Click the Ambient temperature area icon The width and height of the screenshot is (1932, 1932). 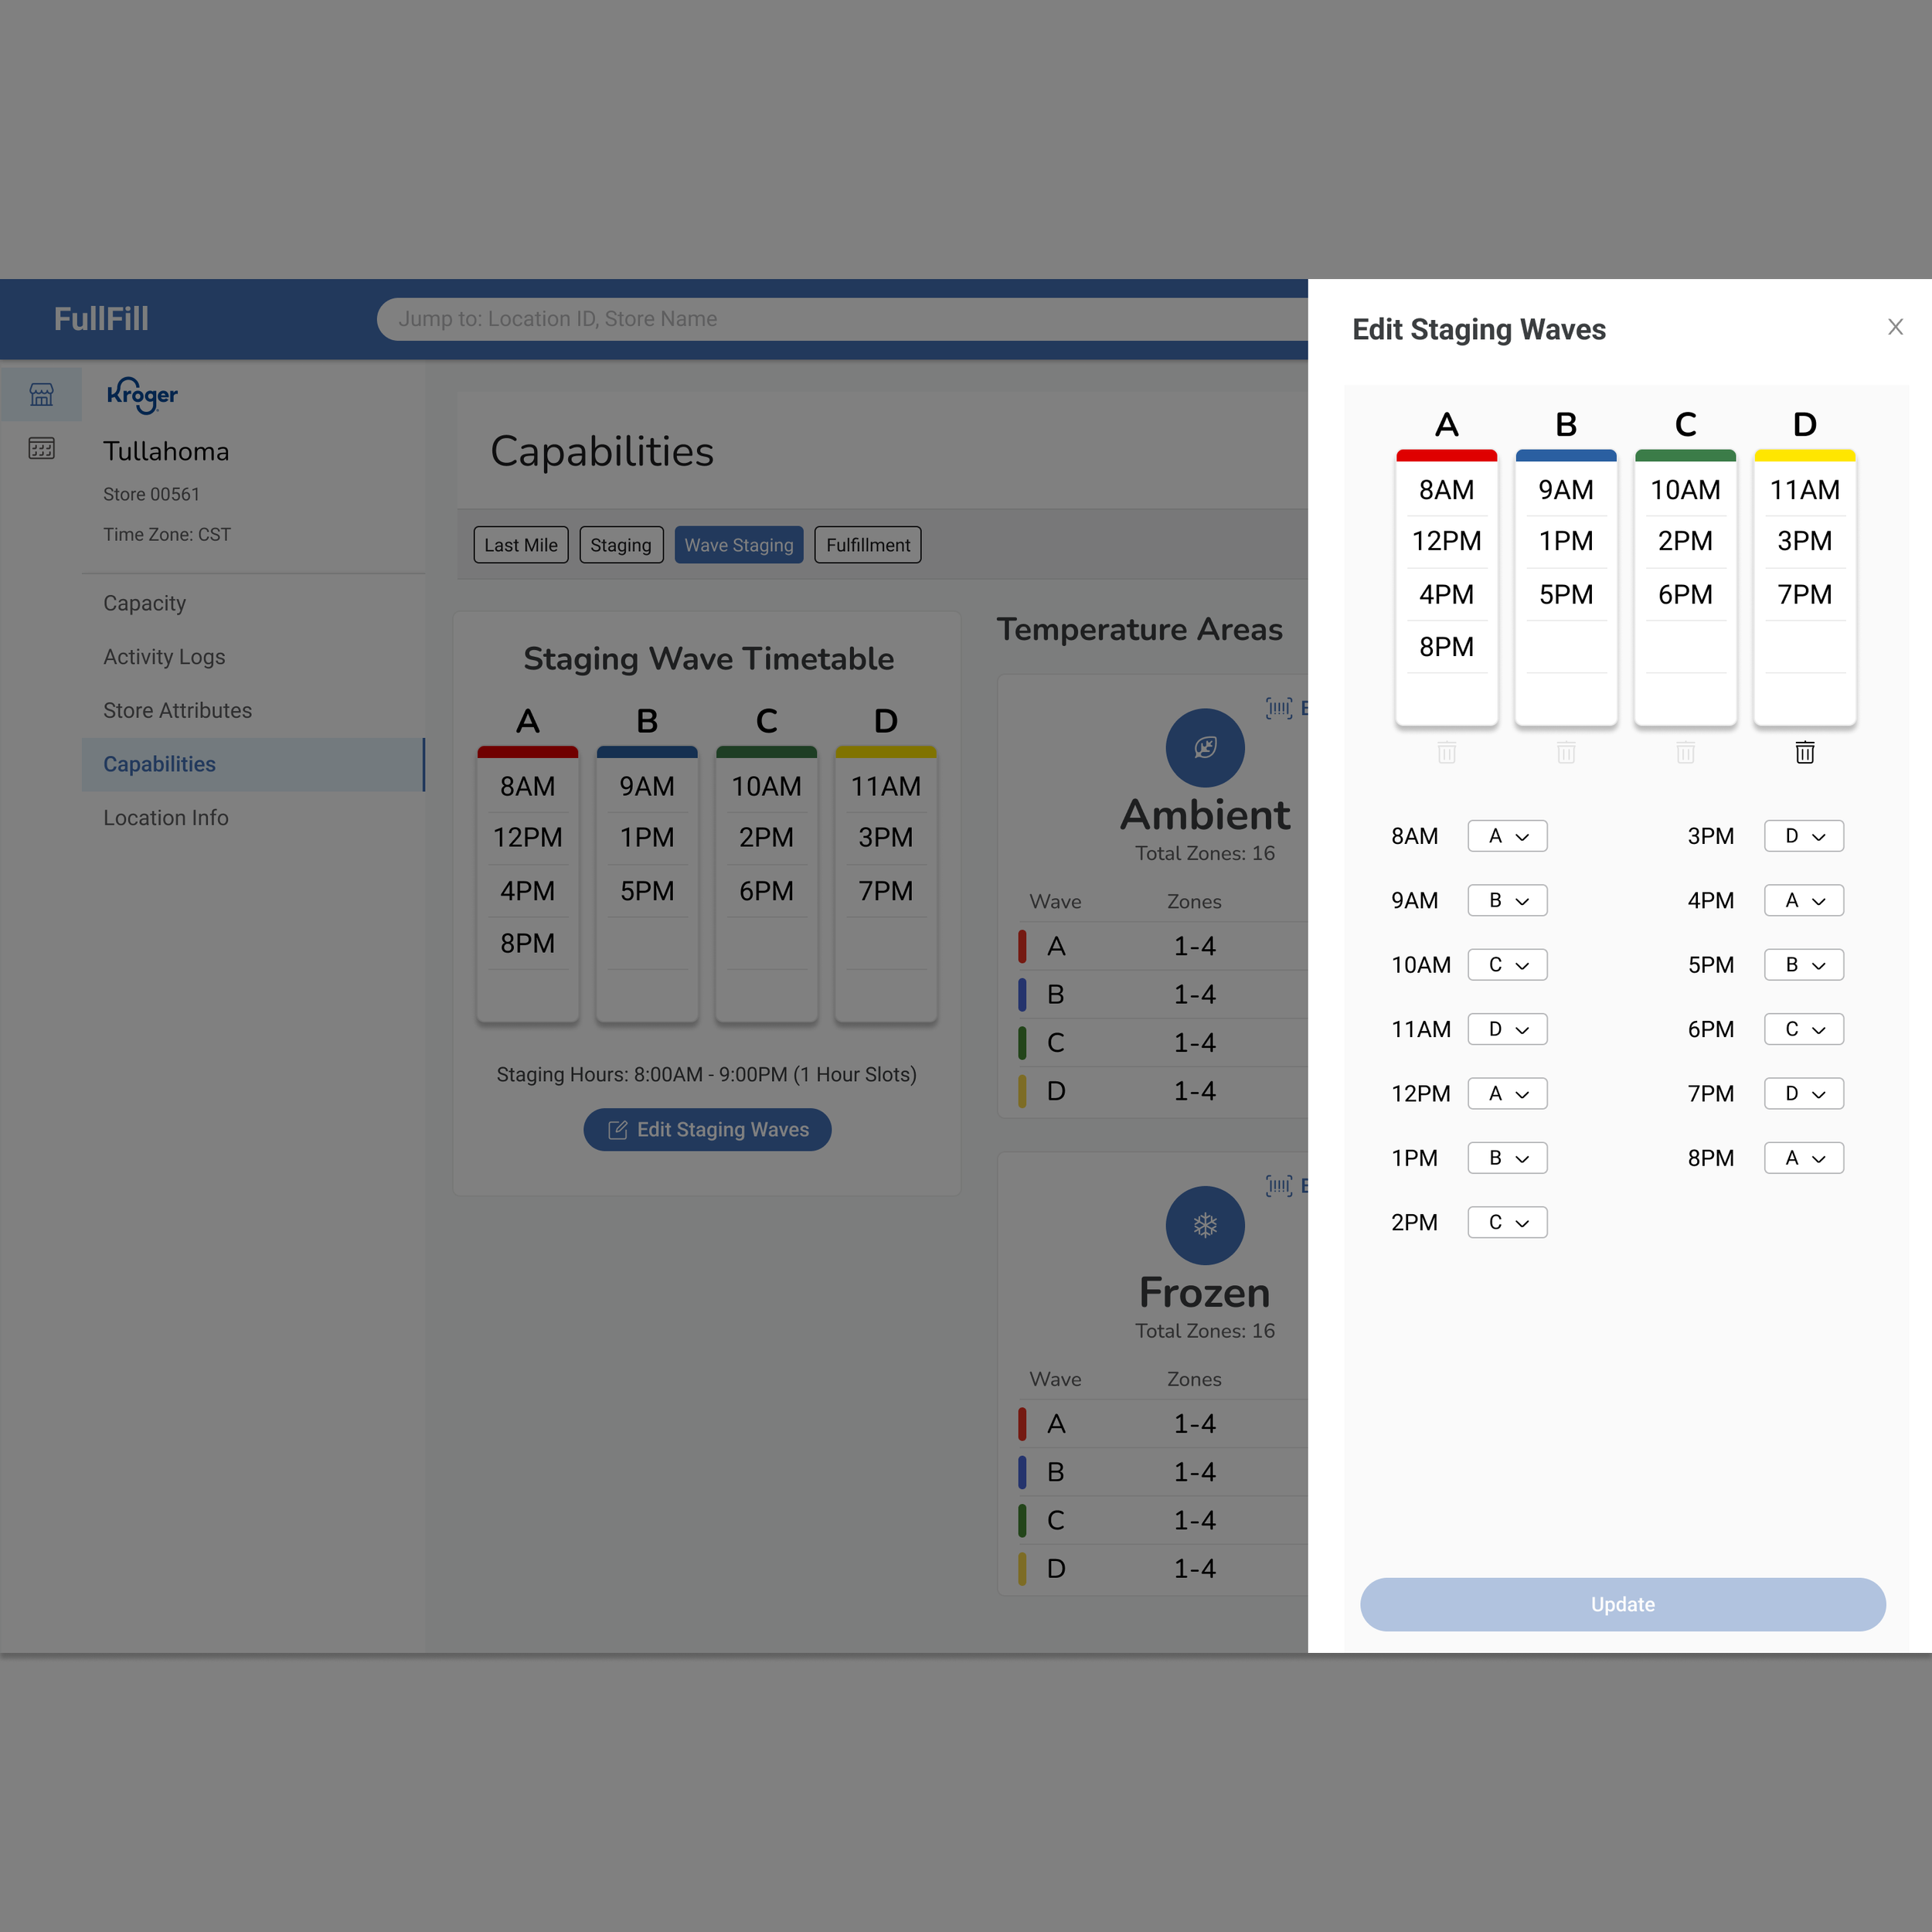click(1204, 747)
